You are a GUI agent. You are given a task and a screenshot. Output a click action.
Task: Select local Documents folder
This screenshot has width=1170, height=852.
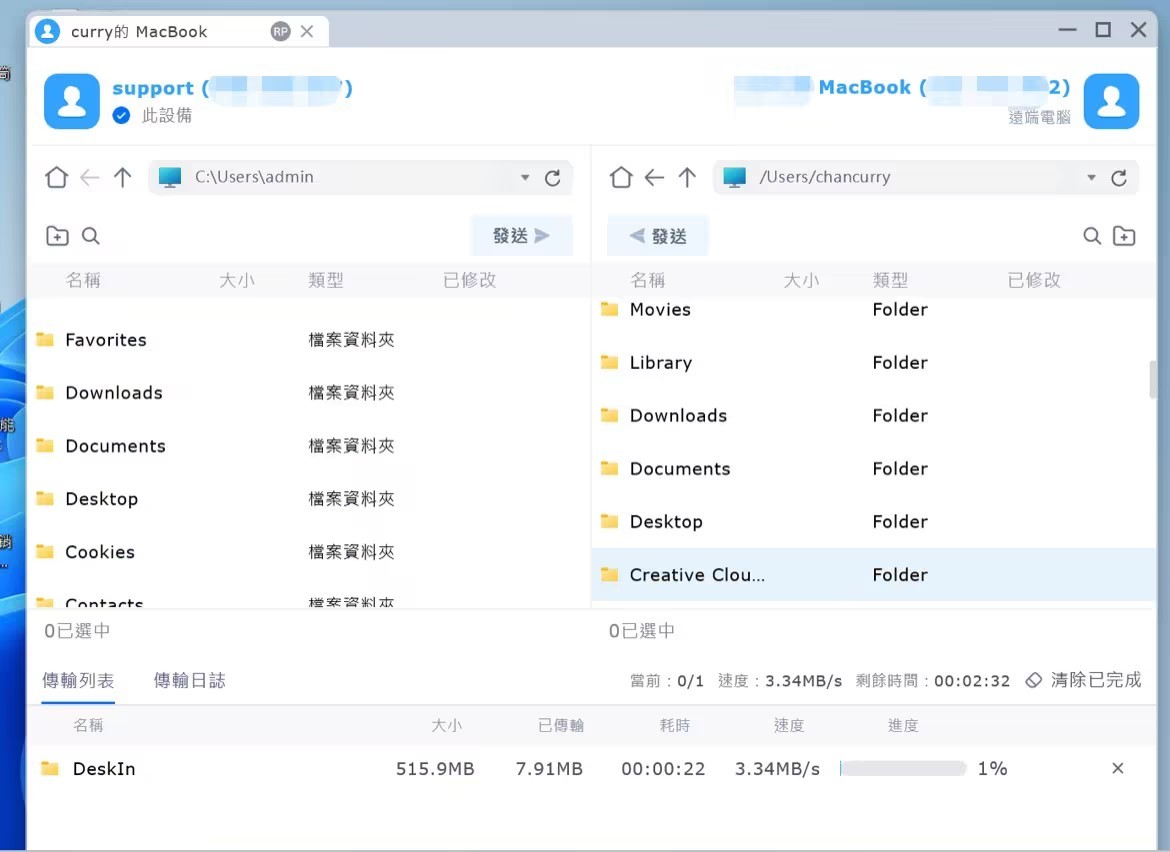tap(308, 446)
